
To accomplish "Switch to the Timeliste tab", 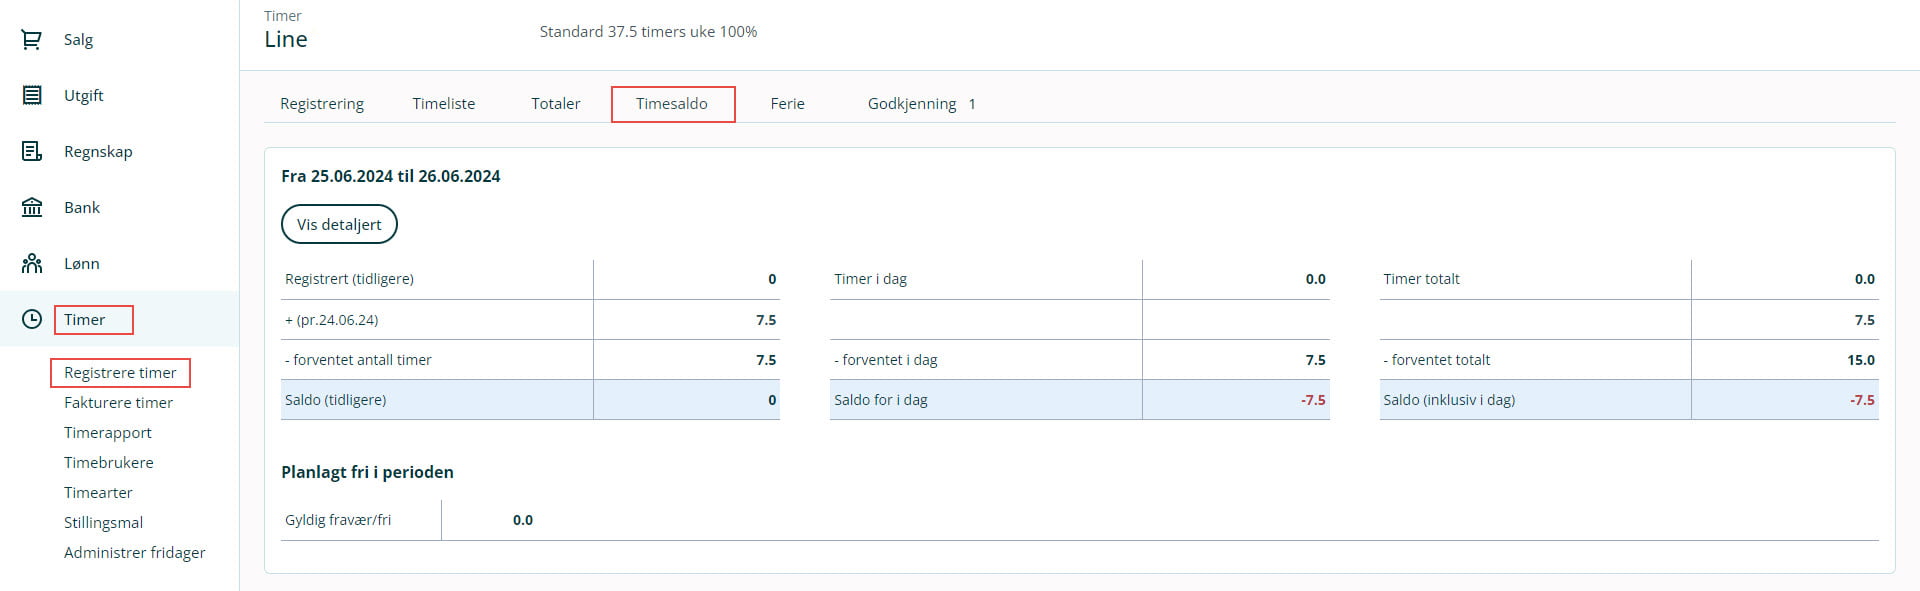I will (444, 104).
